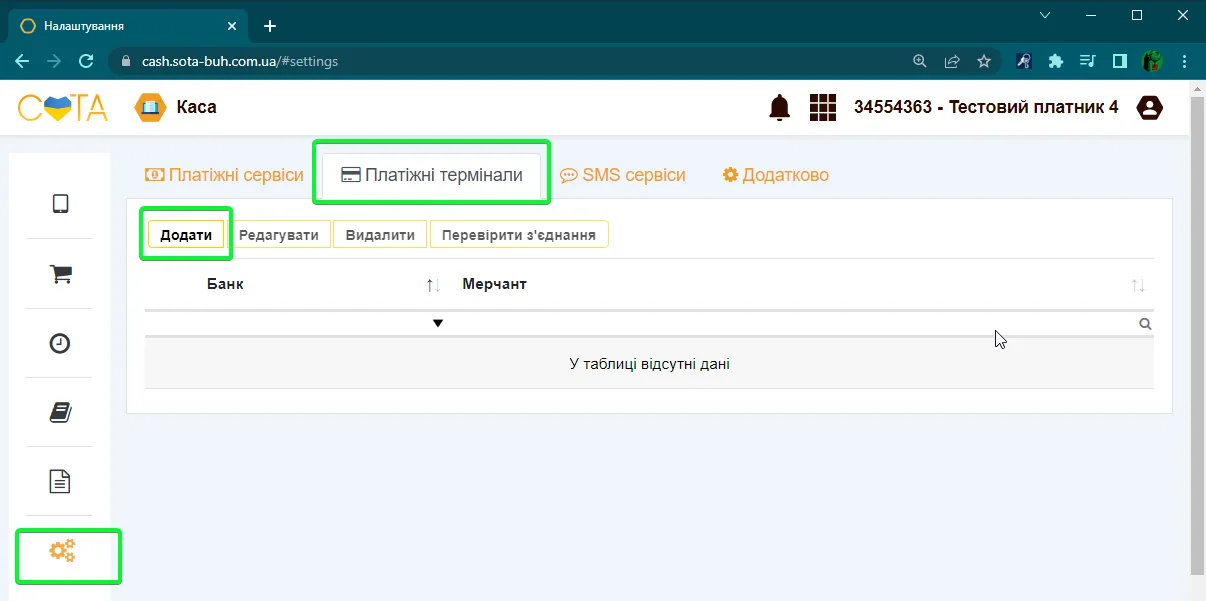Image resolution: width=1206 pixels, height=601 pixels.
Task: Click the page vertical scrollbar
Action: click(1198, 335)
